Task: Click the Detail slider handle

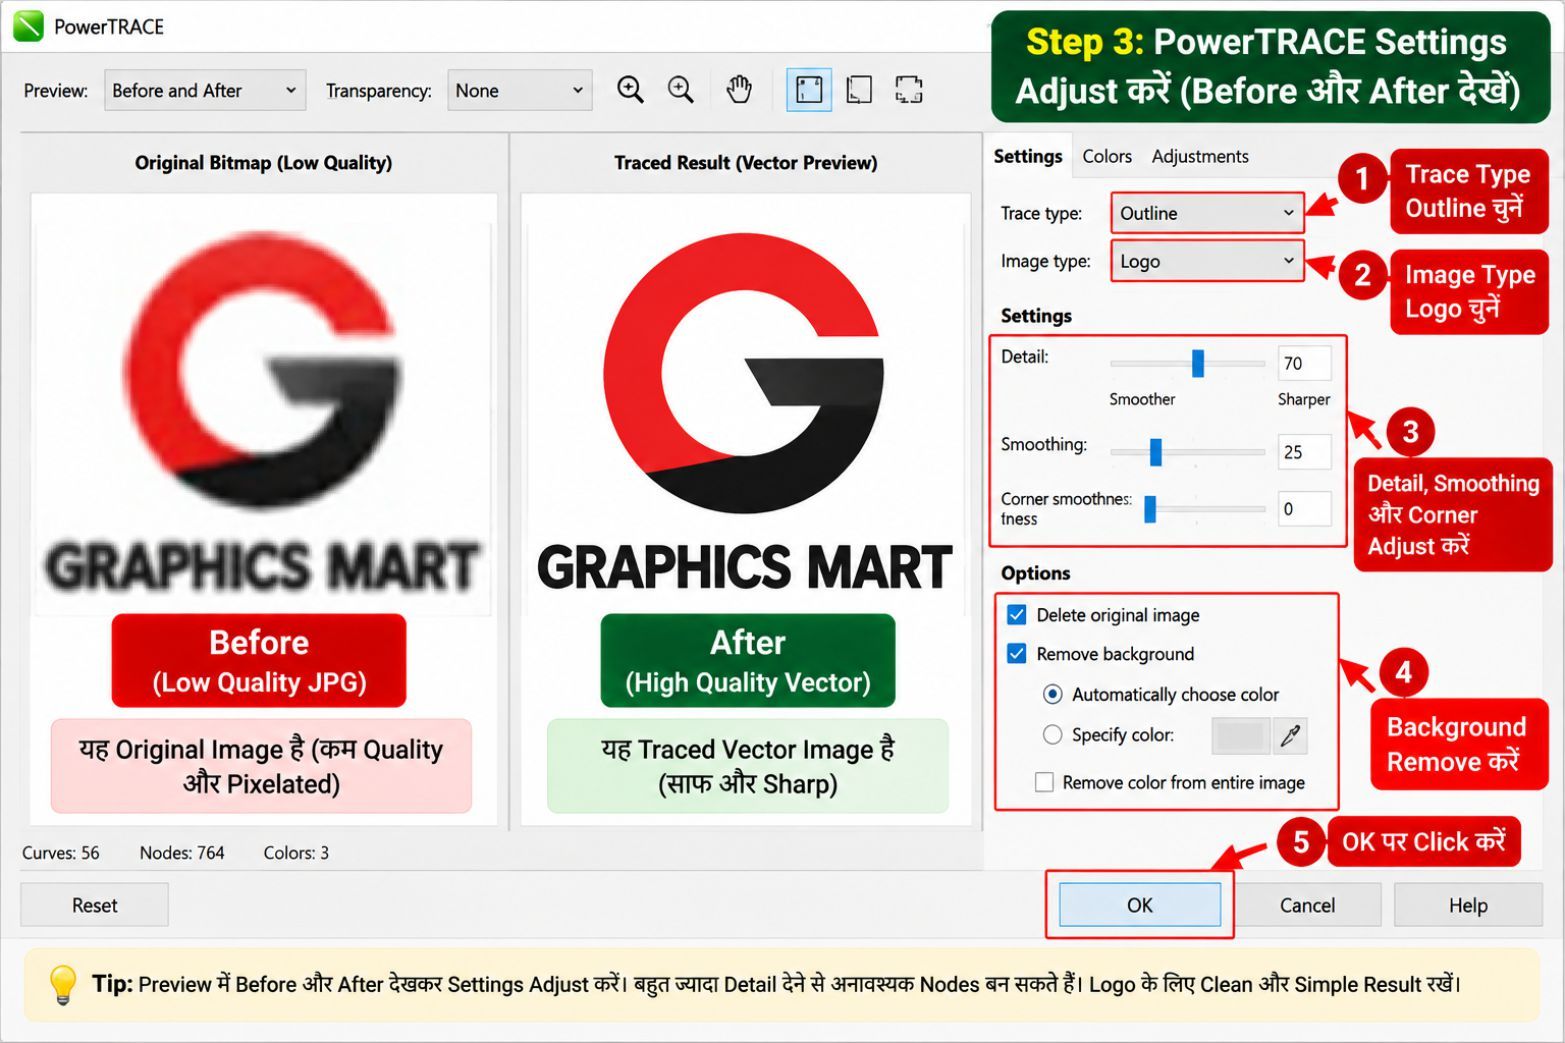Action: tap(1197, 363)
